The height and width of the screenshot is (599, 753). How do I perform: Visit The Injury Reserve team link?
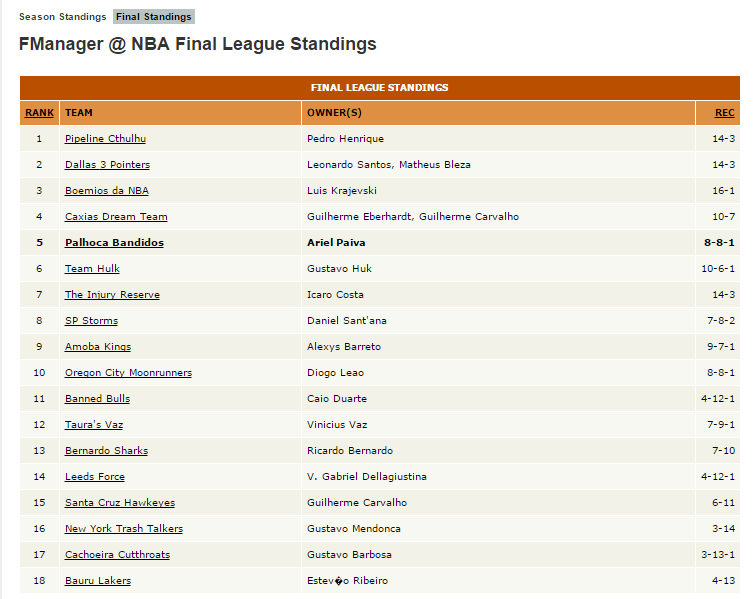112,294
